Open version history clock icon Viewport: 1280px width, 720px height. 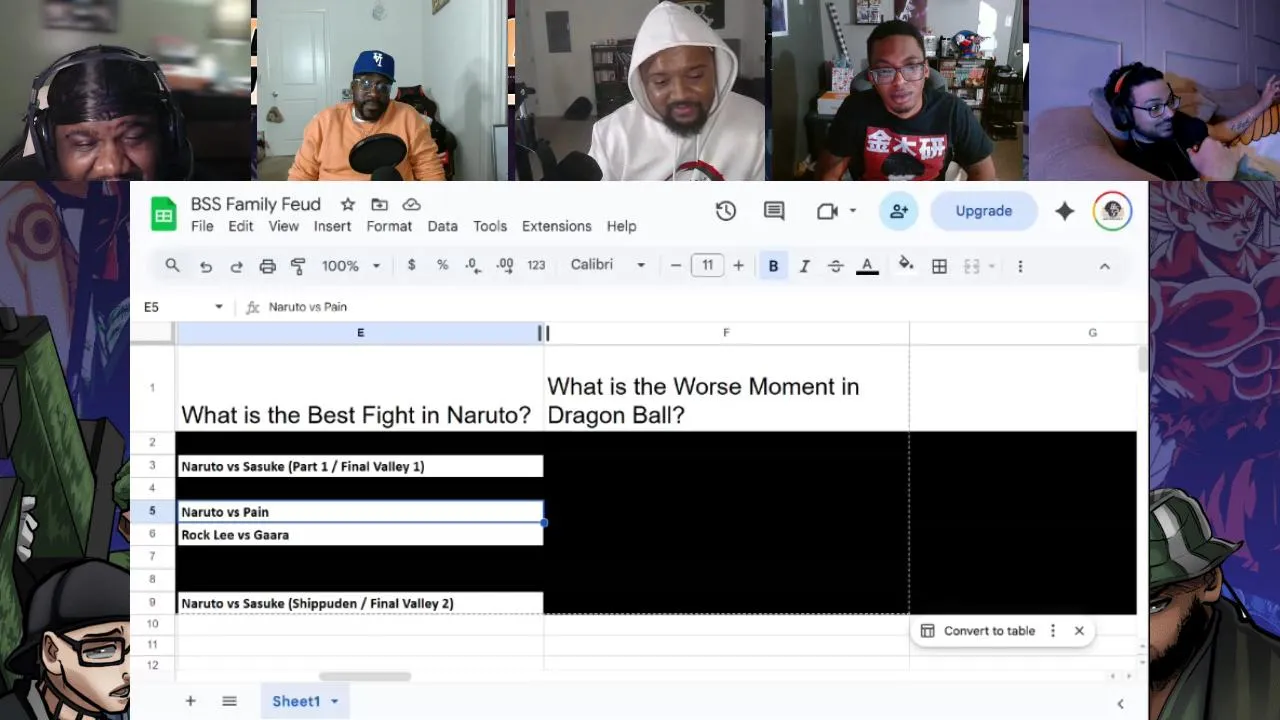coord(726,211)
